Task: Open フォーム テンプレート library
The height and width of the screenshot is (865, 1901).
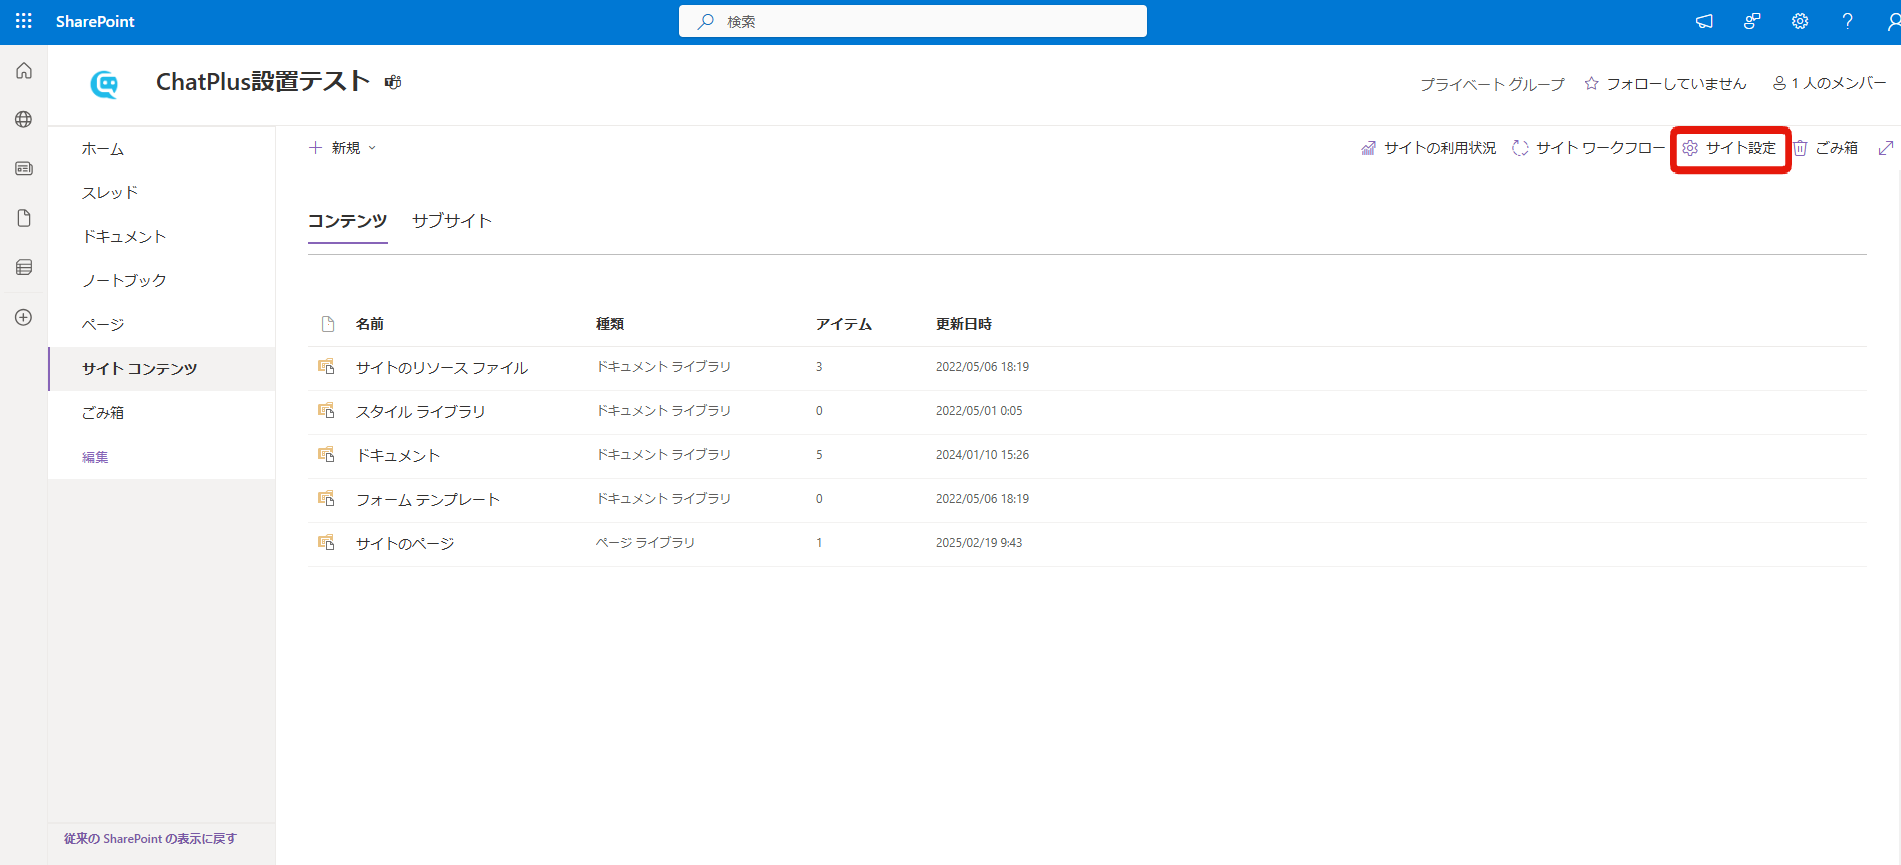Action: click(x=428, y=500)
